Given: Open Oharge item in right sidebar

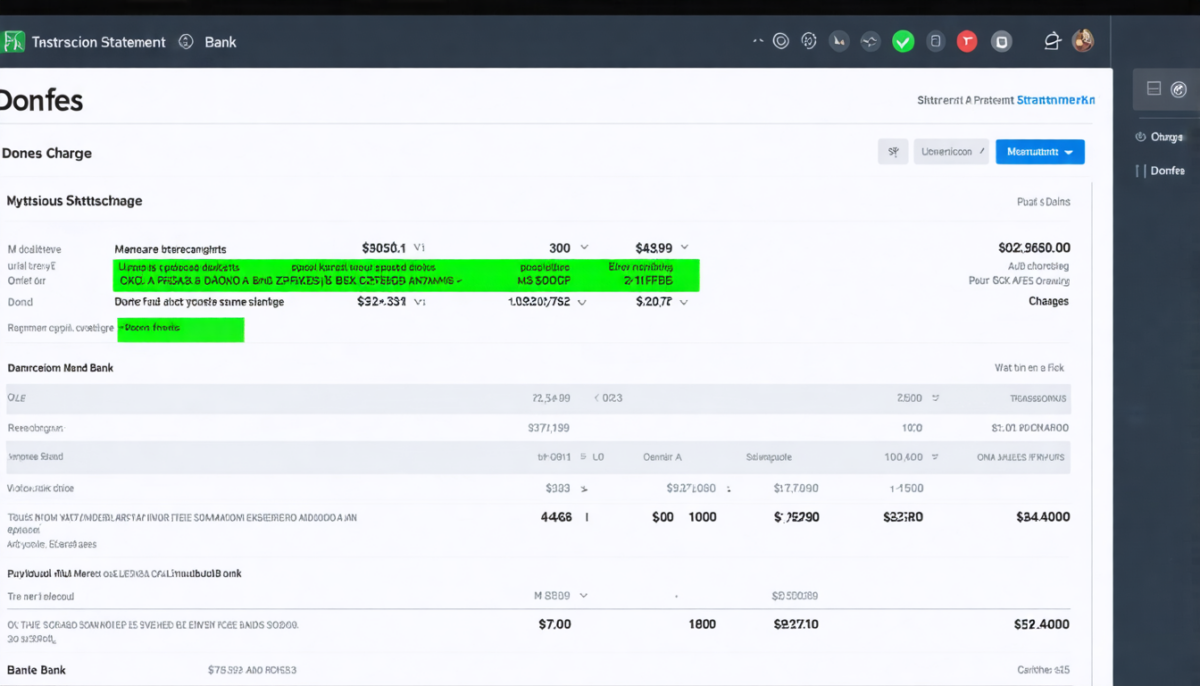Looking at the screenshot, I should click(1166, 137).
